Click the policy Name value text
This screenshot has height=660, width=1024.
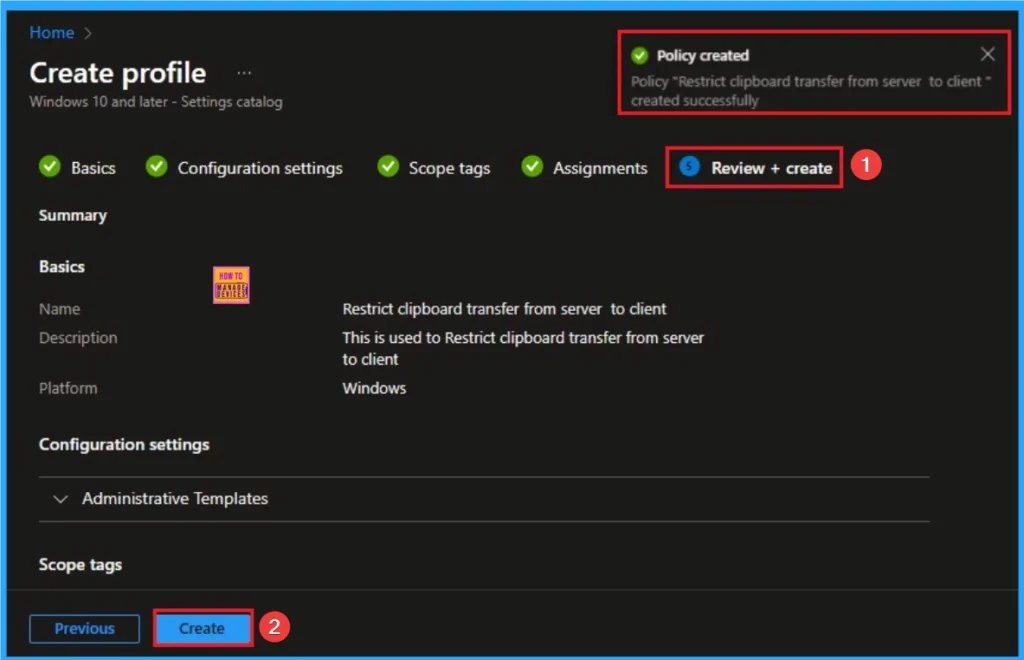(x=504, y=309)
